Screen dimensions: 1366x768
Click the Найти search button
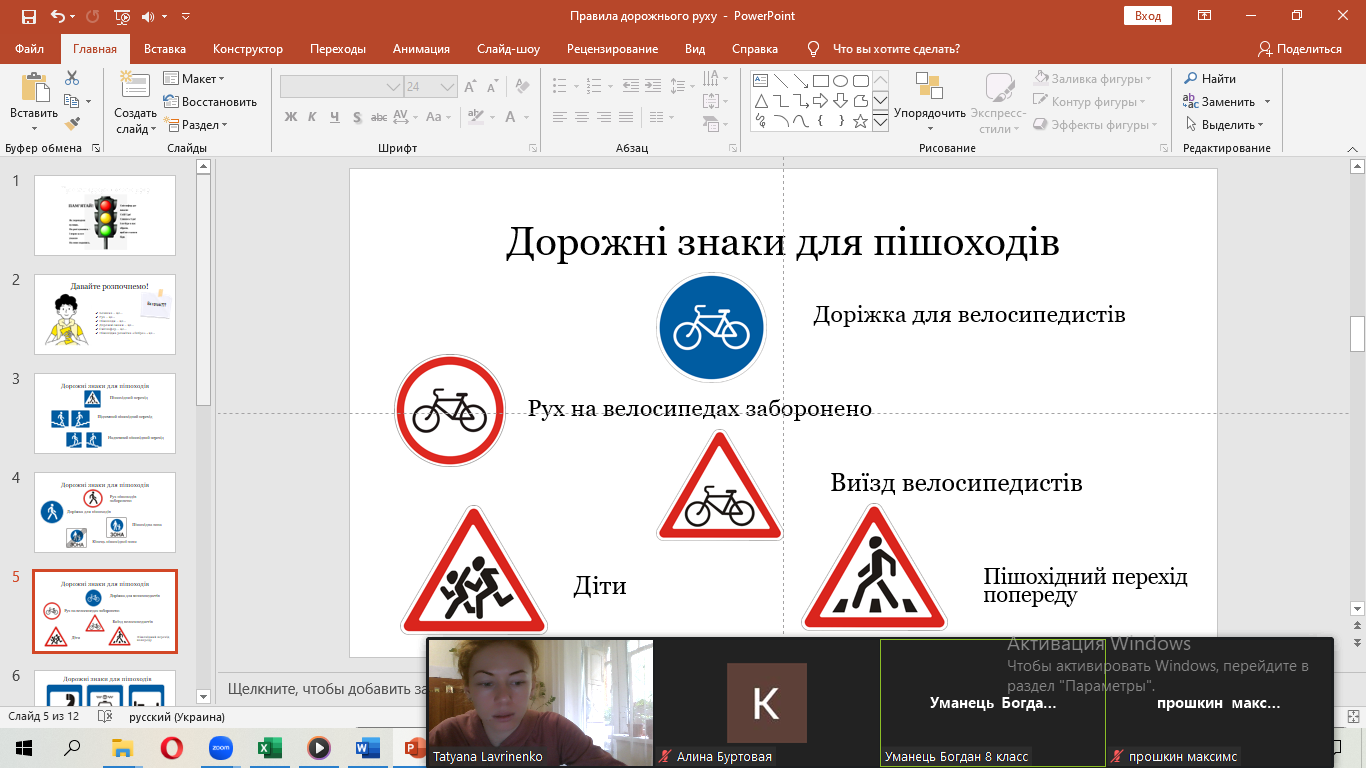point(1210,78)
